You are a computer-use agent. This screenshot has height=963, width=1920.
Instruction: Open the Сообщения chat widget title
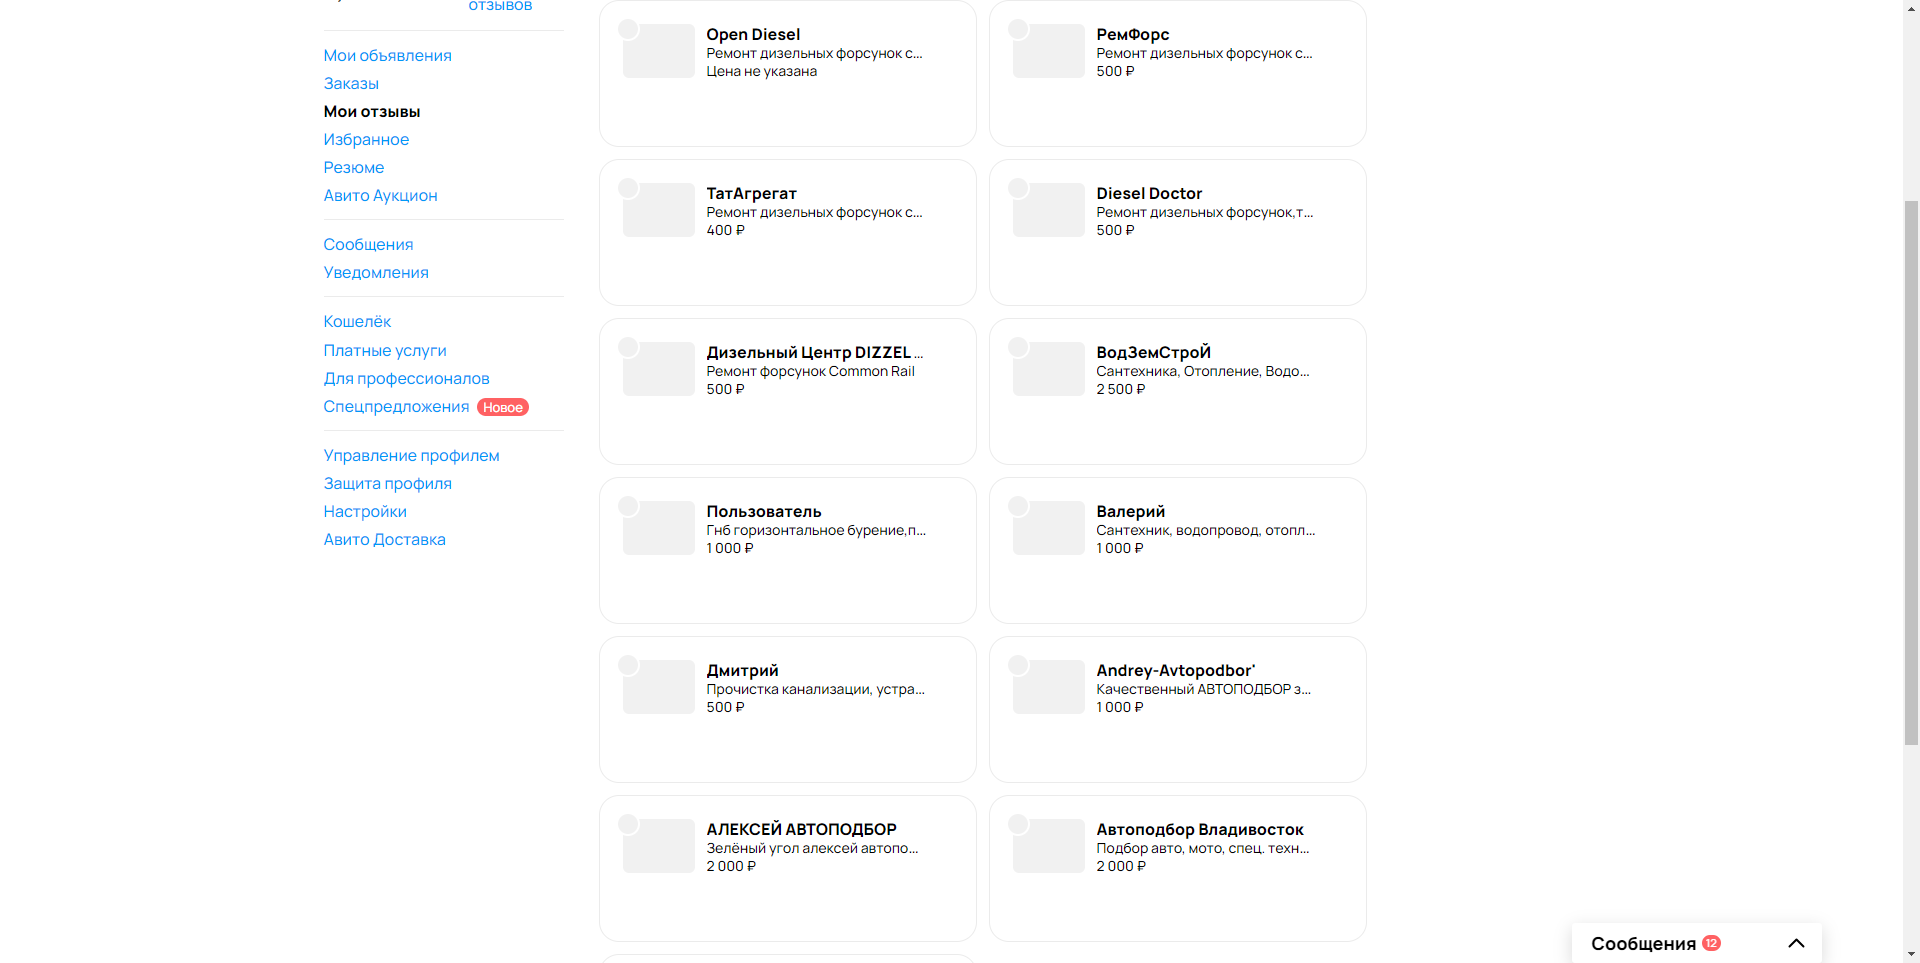1643,943
